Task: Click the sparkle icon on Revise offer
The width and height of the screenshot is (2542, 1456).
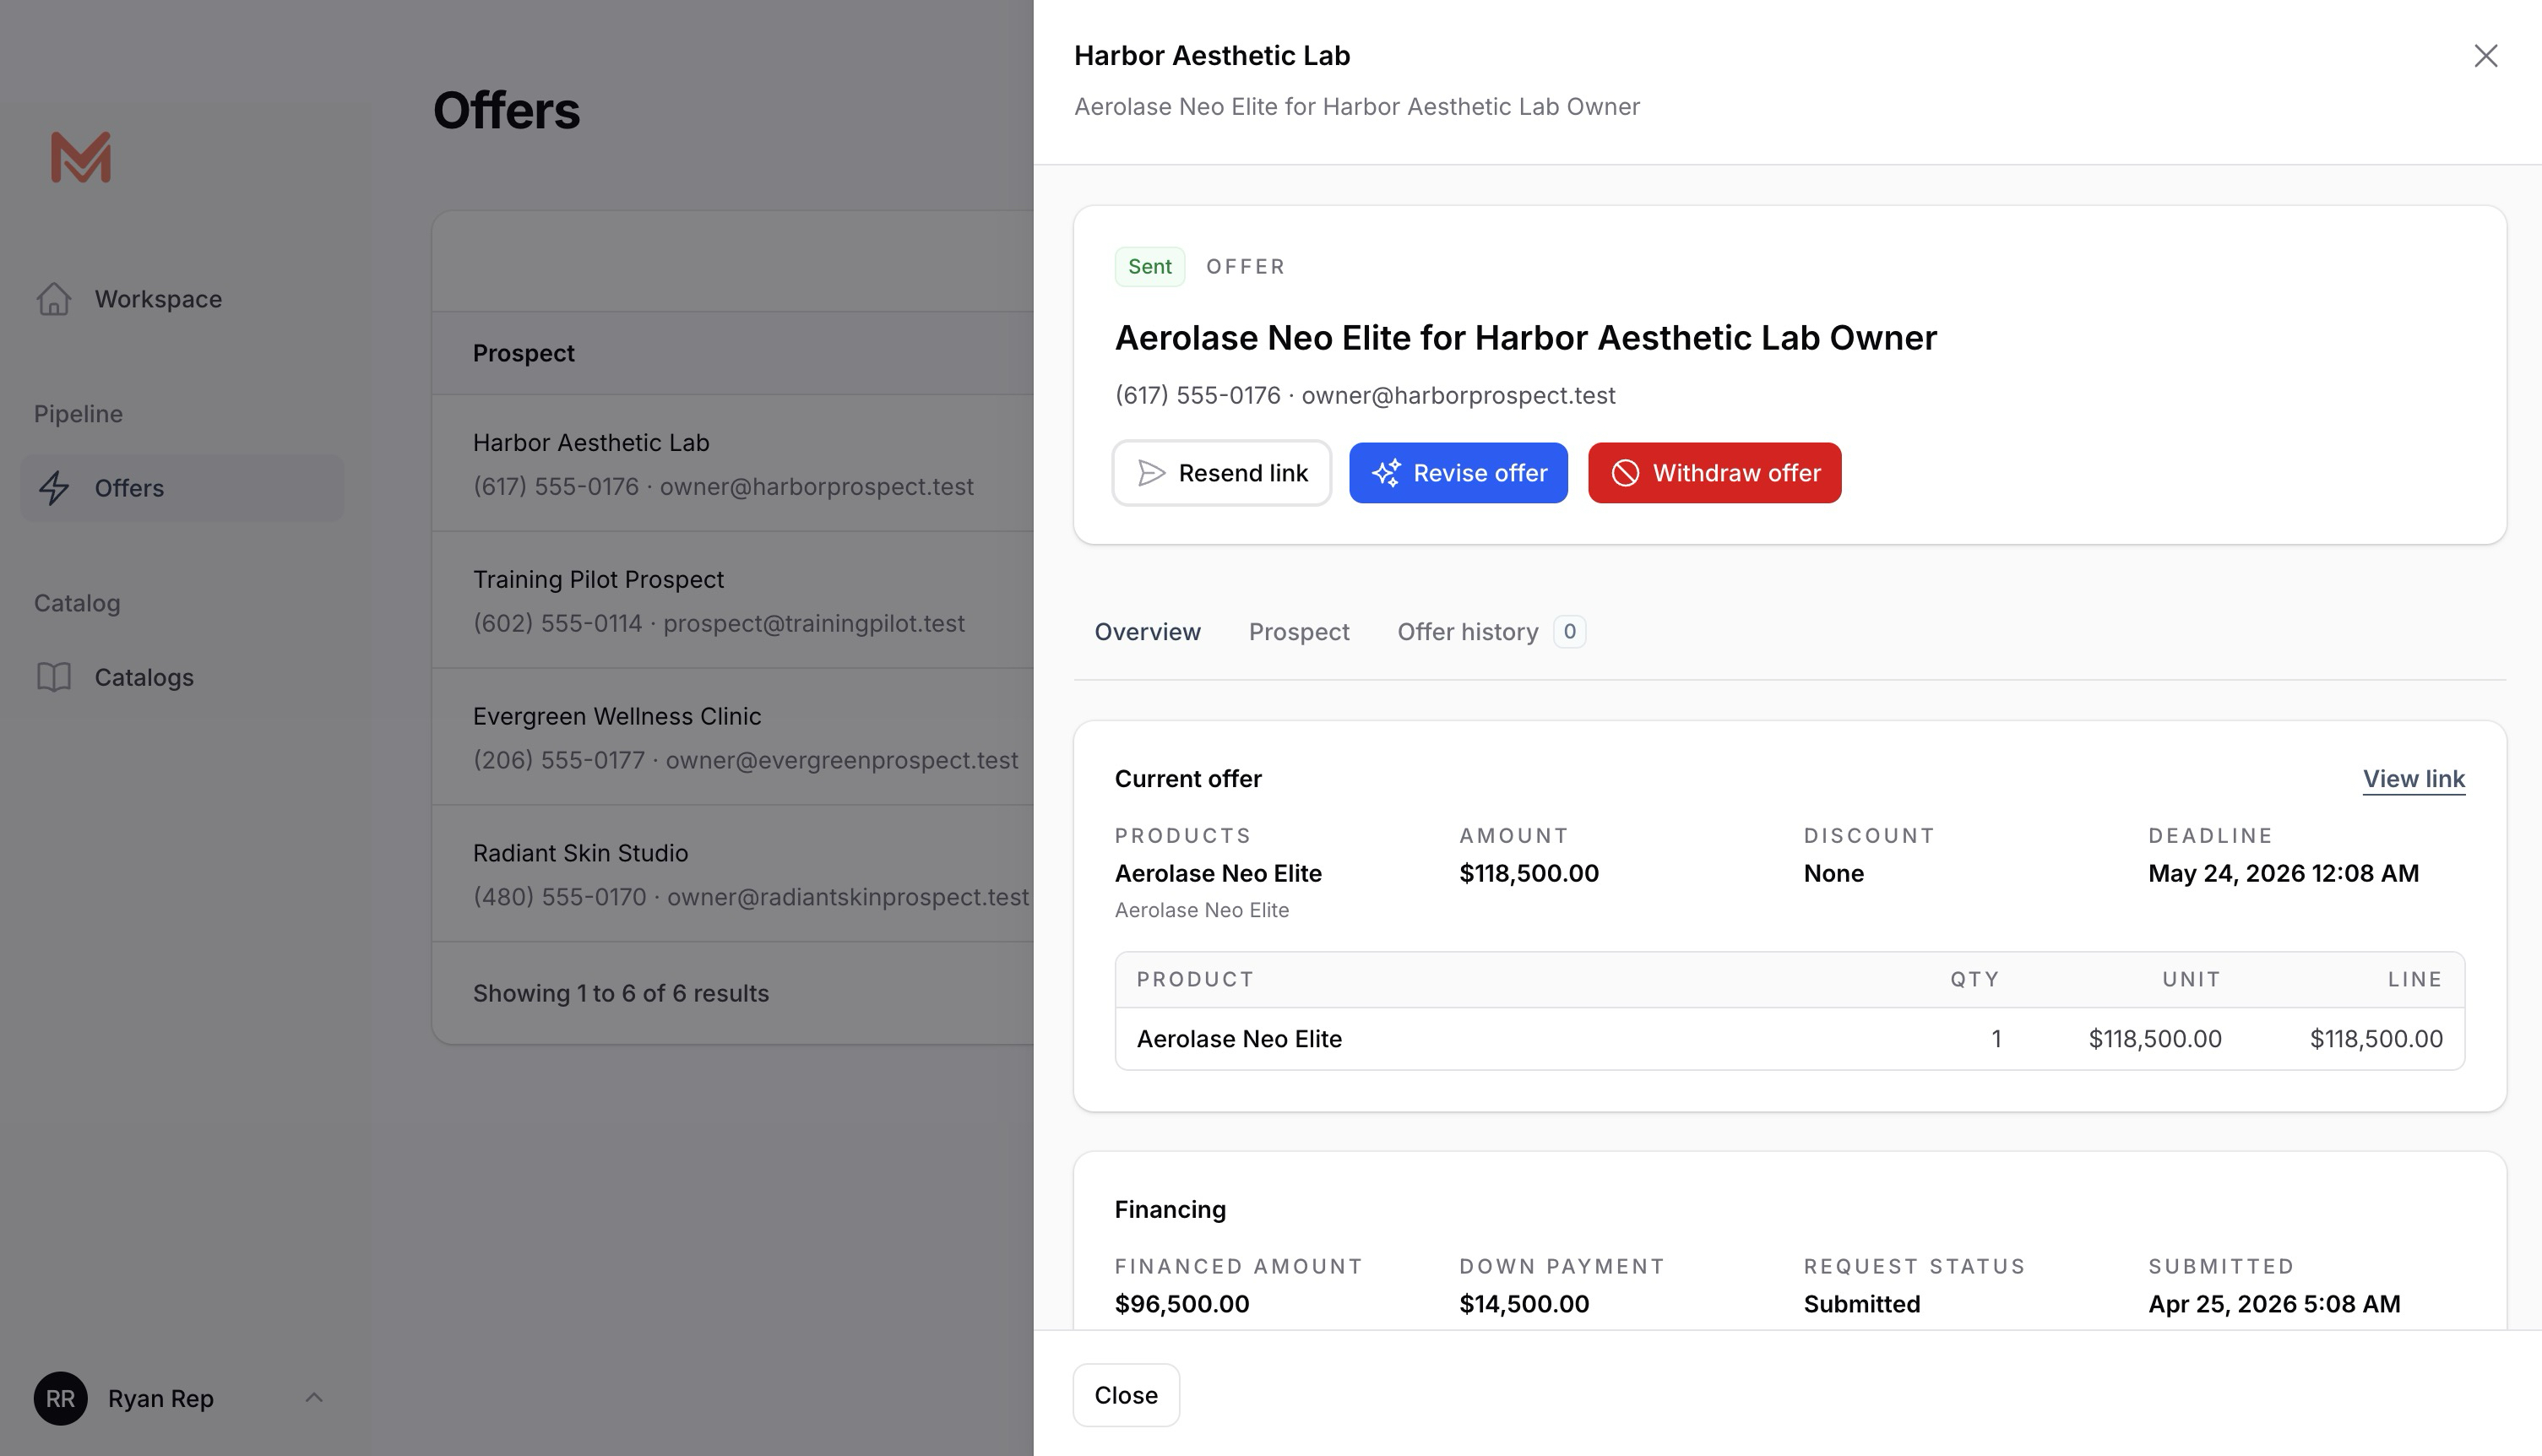Action: [x=1386, y=473]
